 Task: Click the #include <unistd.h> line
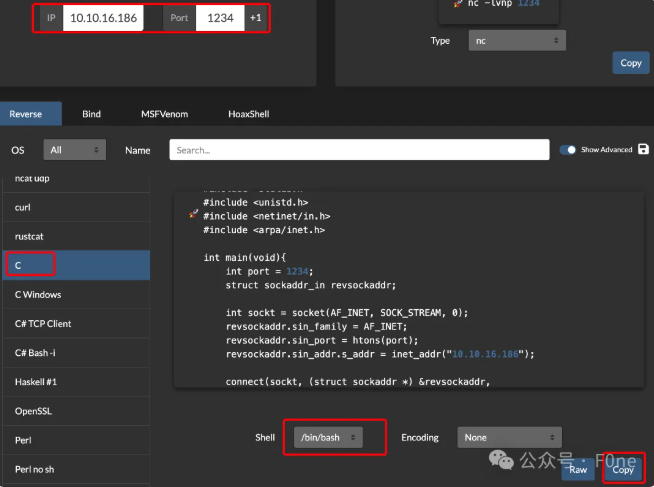point(255,203)
